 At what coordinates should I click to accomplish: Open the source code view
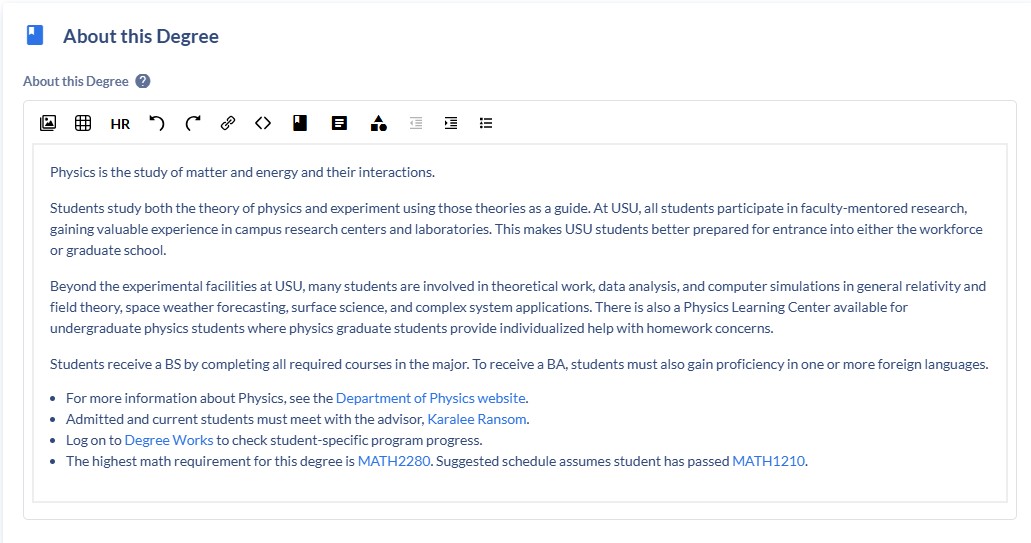[x=263, y=123]
